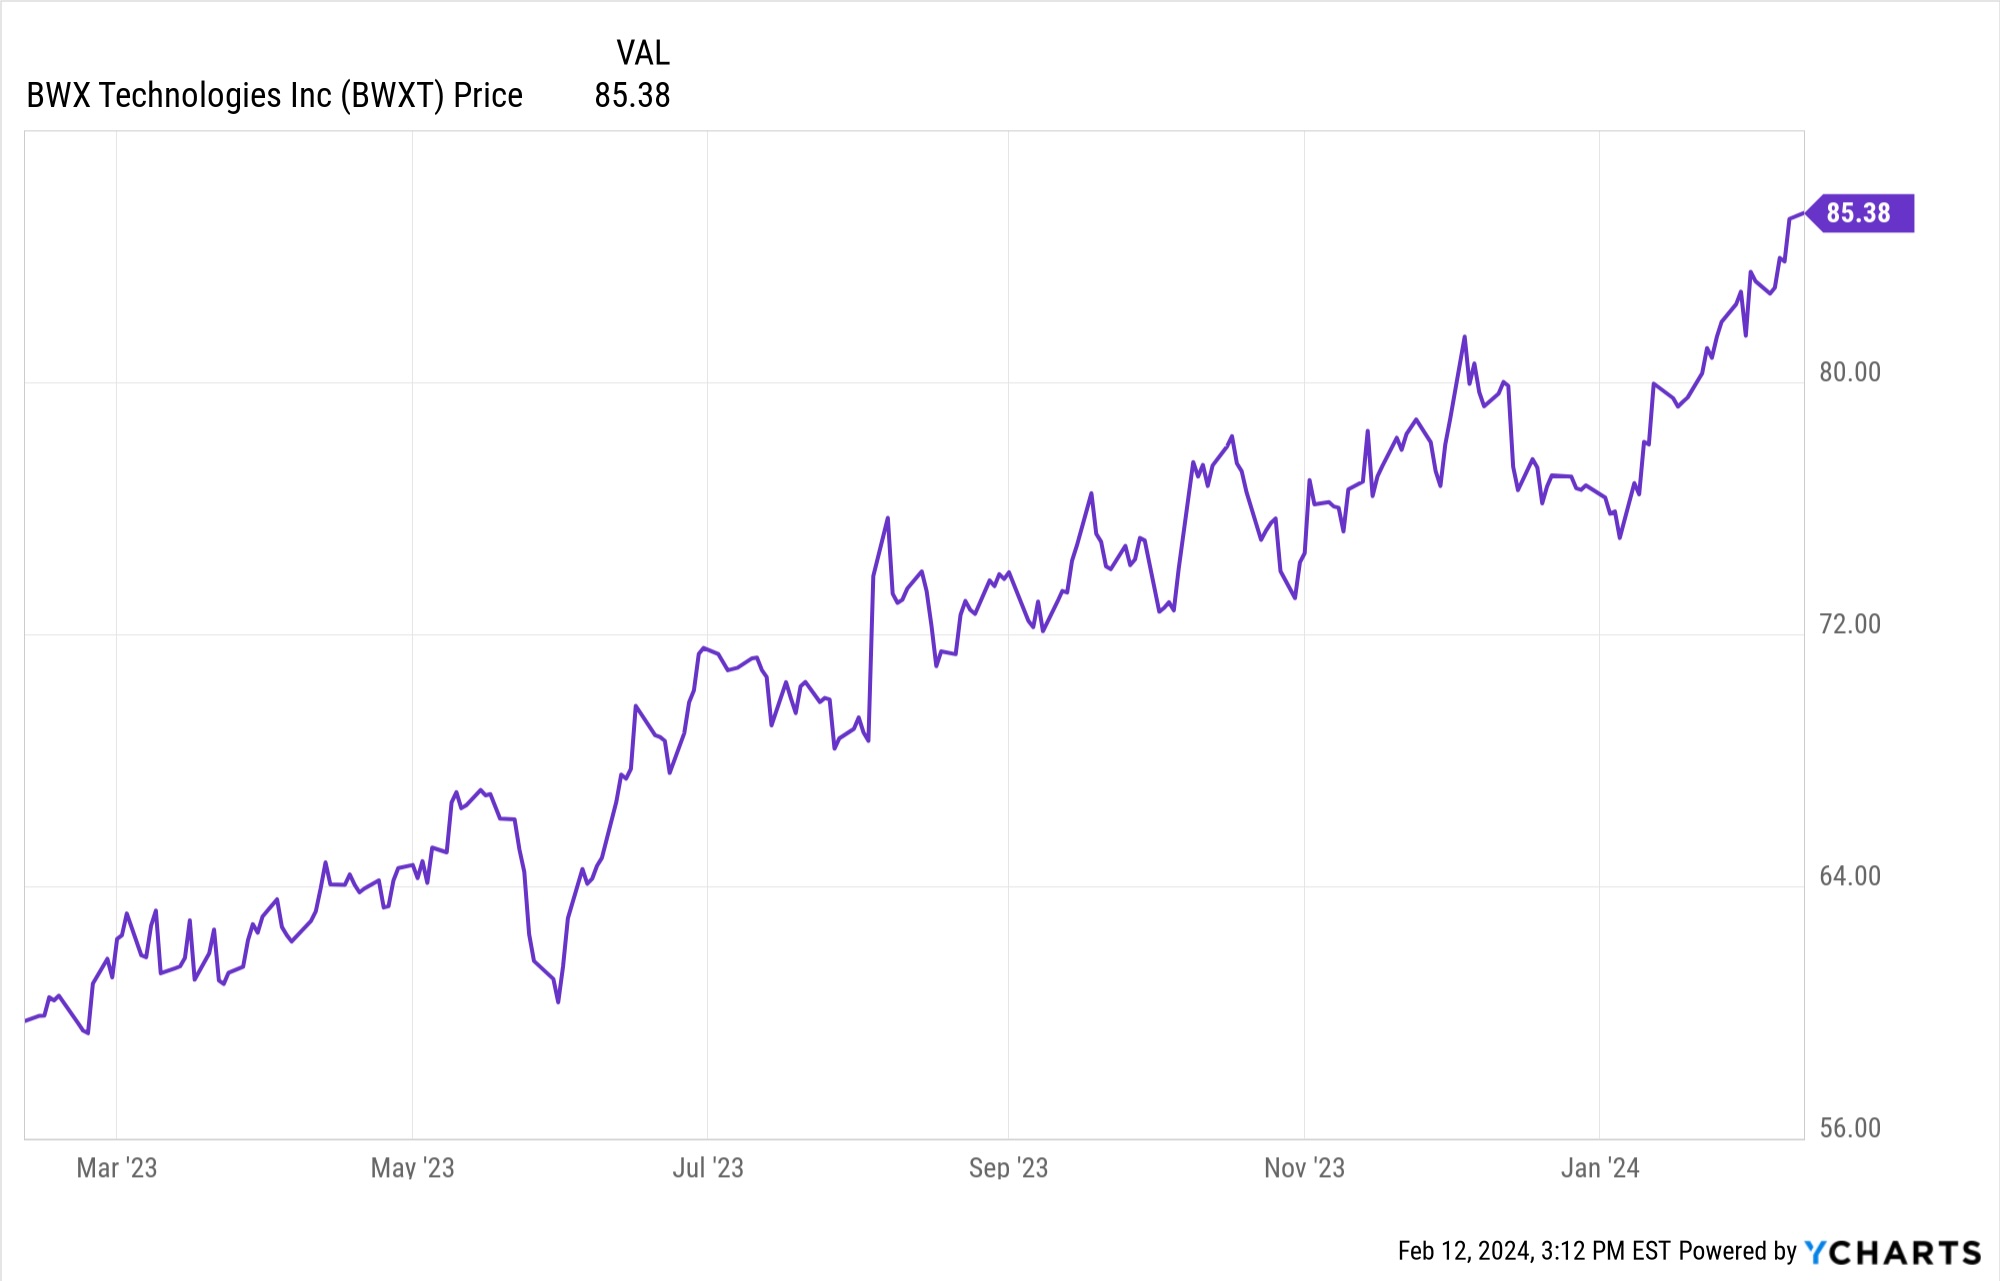2000x1281 pixels.
Task: Click the BWX Technologies Inc (BWXT) Price title
Action: point(274,96)
